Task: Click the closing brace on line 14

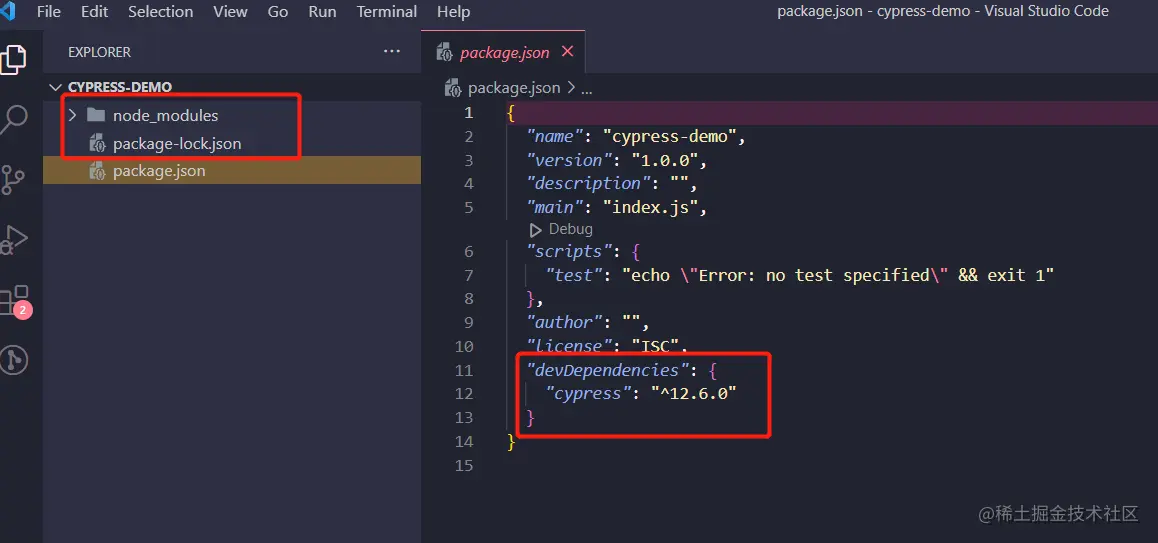Action: [511, 442]
